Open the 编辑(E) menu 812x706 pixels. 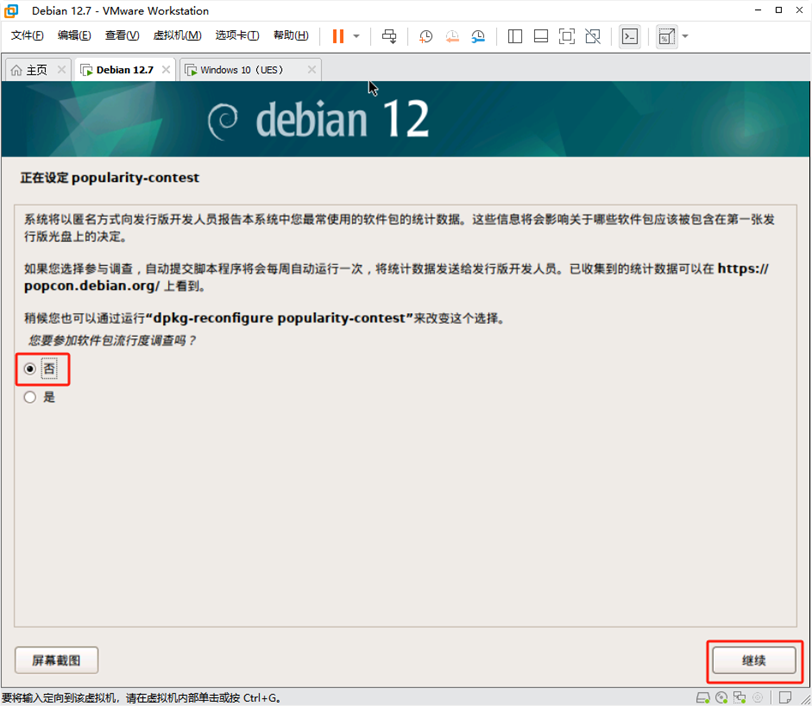74,35
